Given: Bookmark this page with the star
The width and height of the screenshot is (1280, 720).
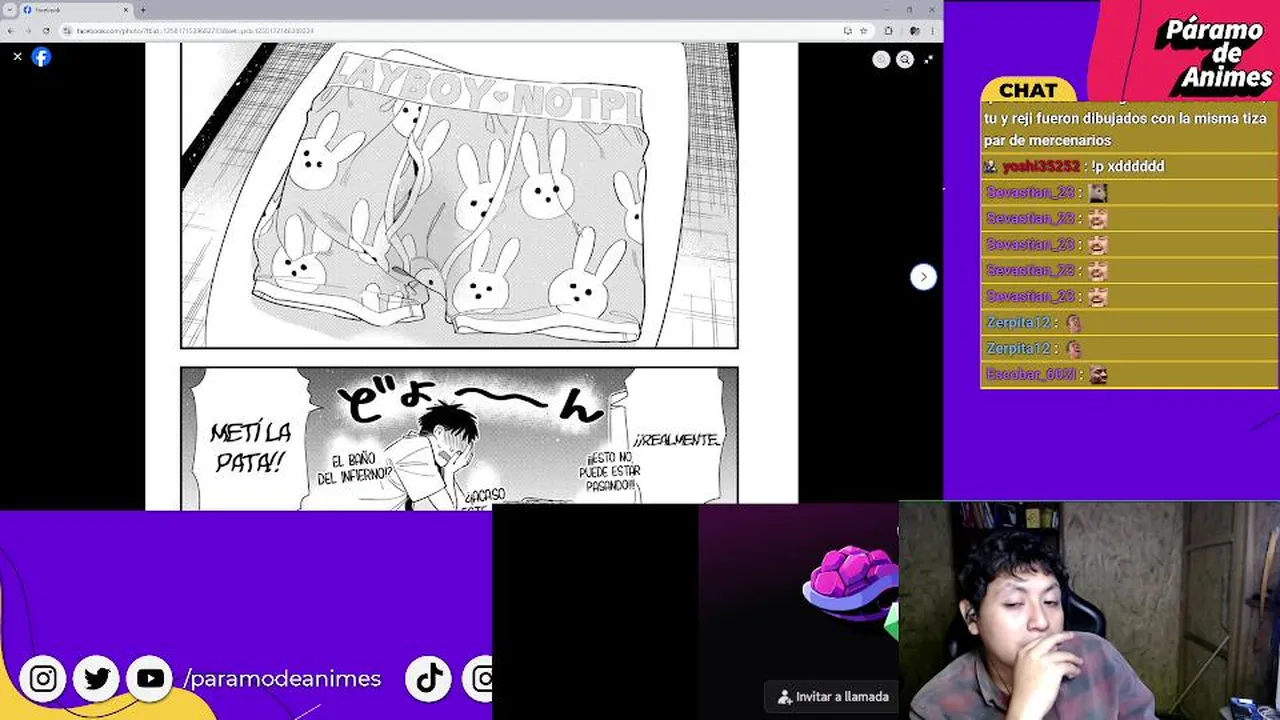Looking at the screenshot, I should (x=864, y=31).
